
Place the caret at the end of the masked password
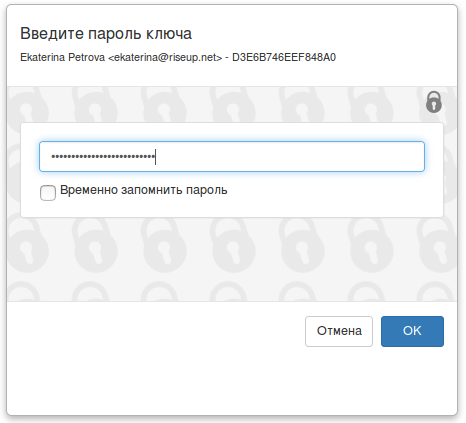coord(156,156)
